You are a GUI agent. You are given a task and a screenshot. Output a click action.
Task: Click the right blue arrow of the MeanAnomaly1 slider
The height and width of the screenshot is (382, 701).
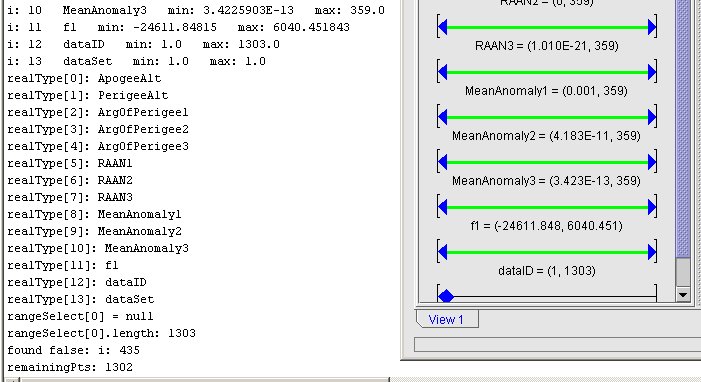pyautogui.click(x=652, y=72)
